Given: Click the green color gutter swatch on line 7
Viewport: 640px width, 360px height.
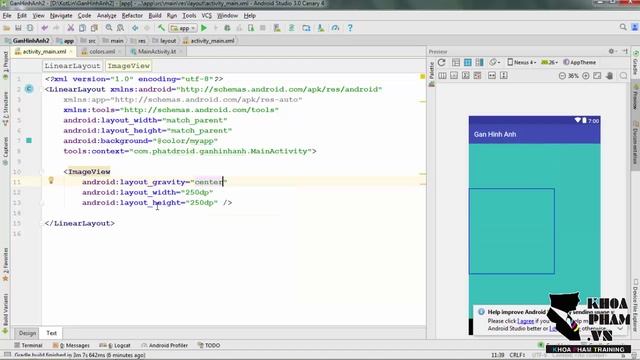Looking at the screenshot, I should pyautogui.click(x=29, y=140).
